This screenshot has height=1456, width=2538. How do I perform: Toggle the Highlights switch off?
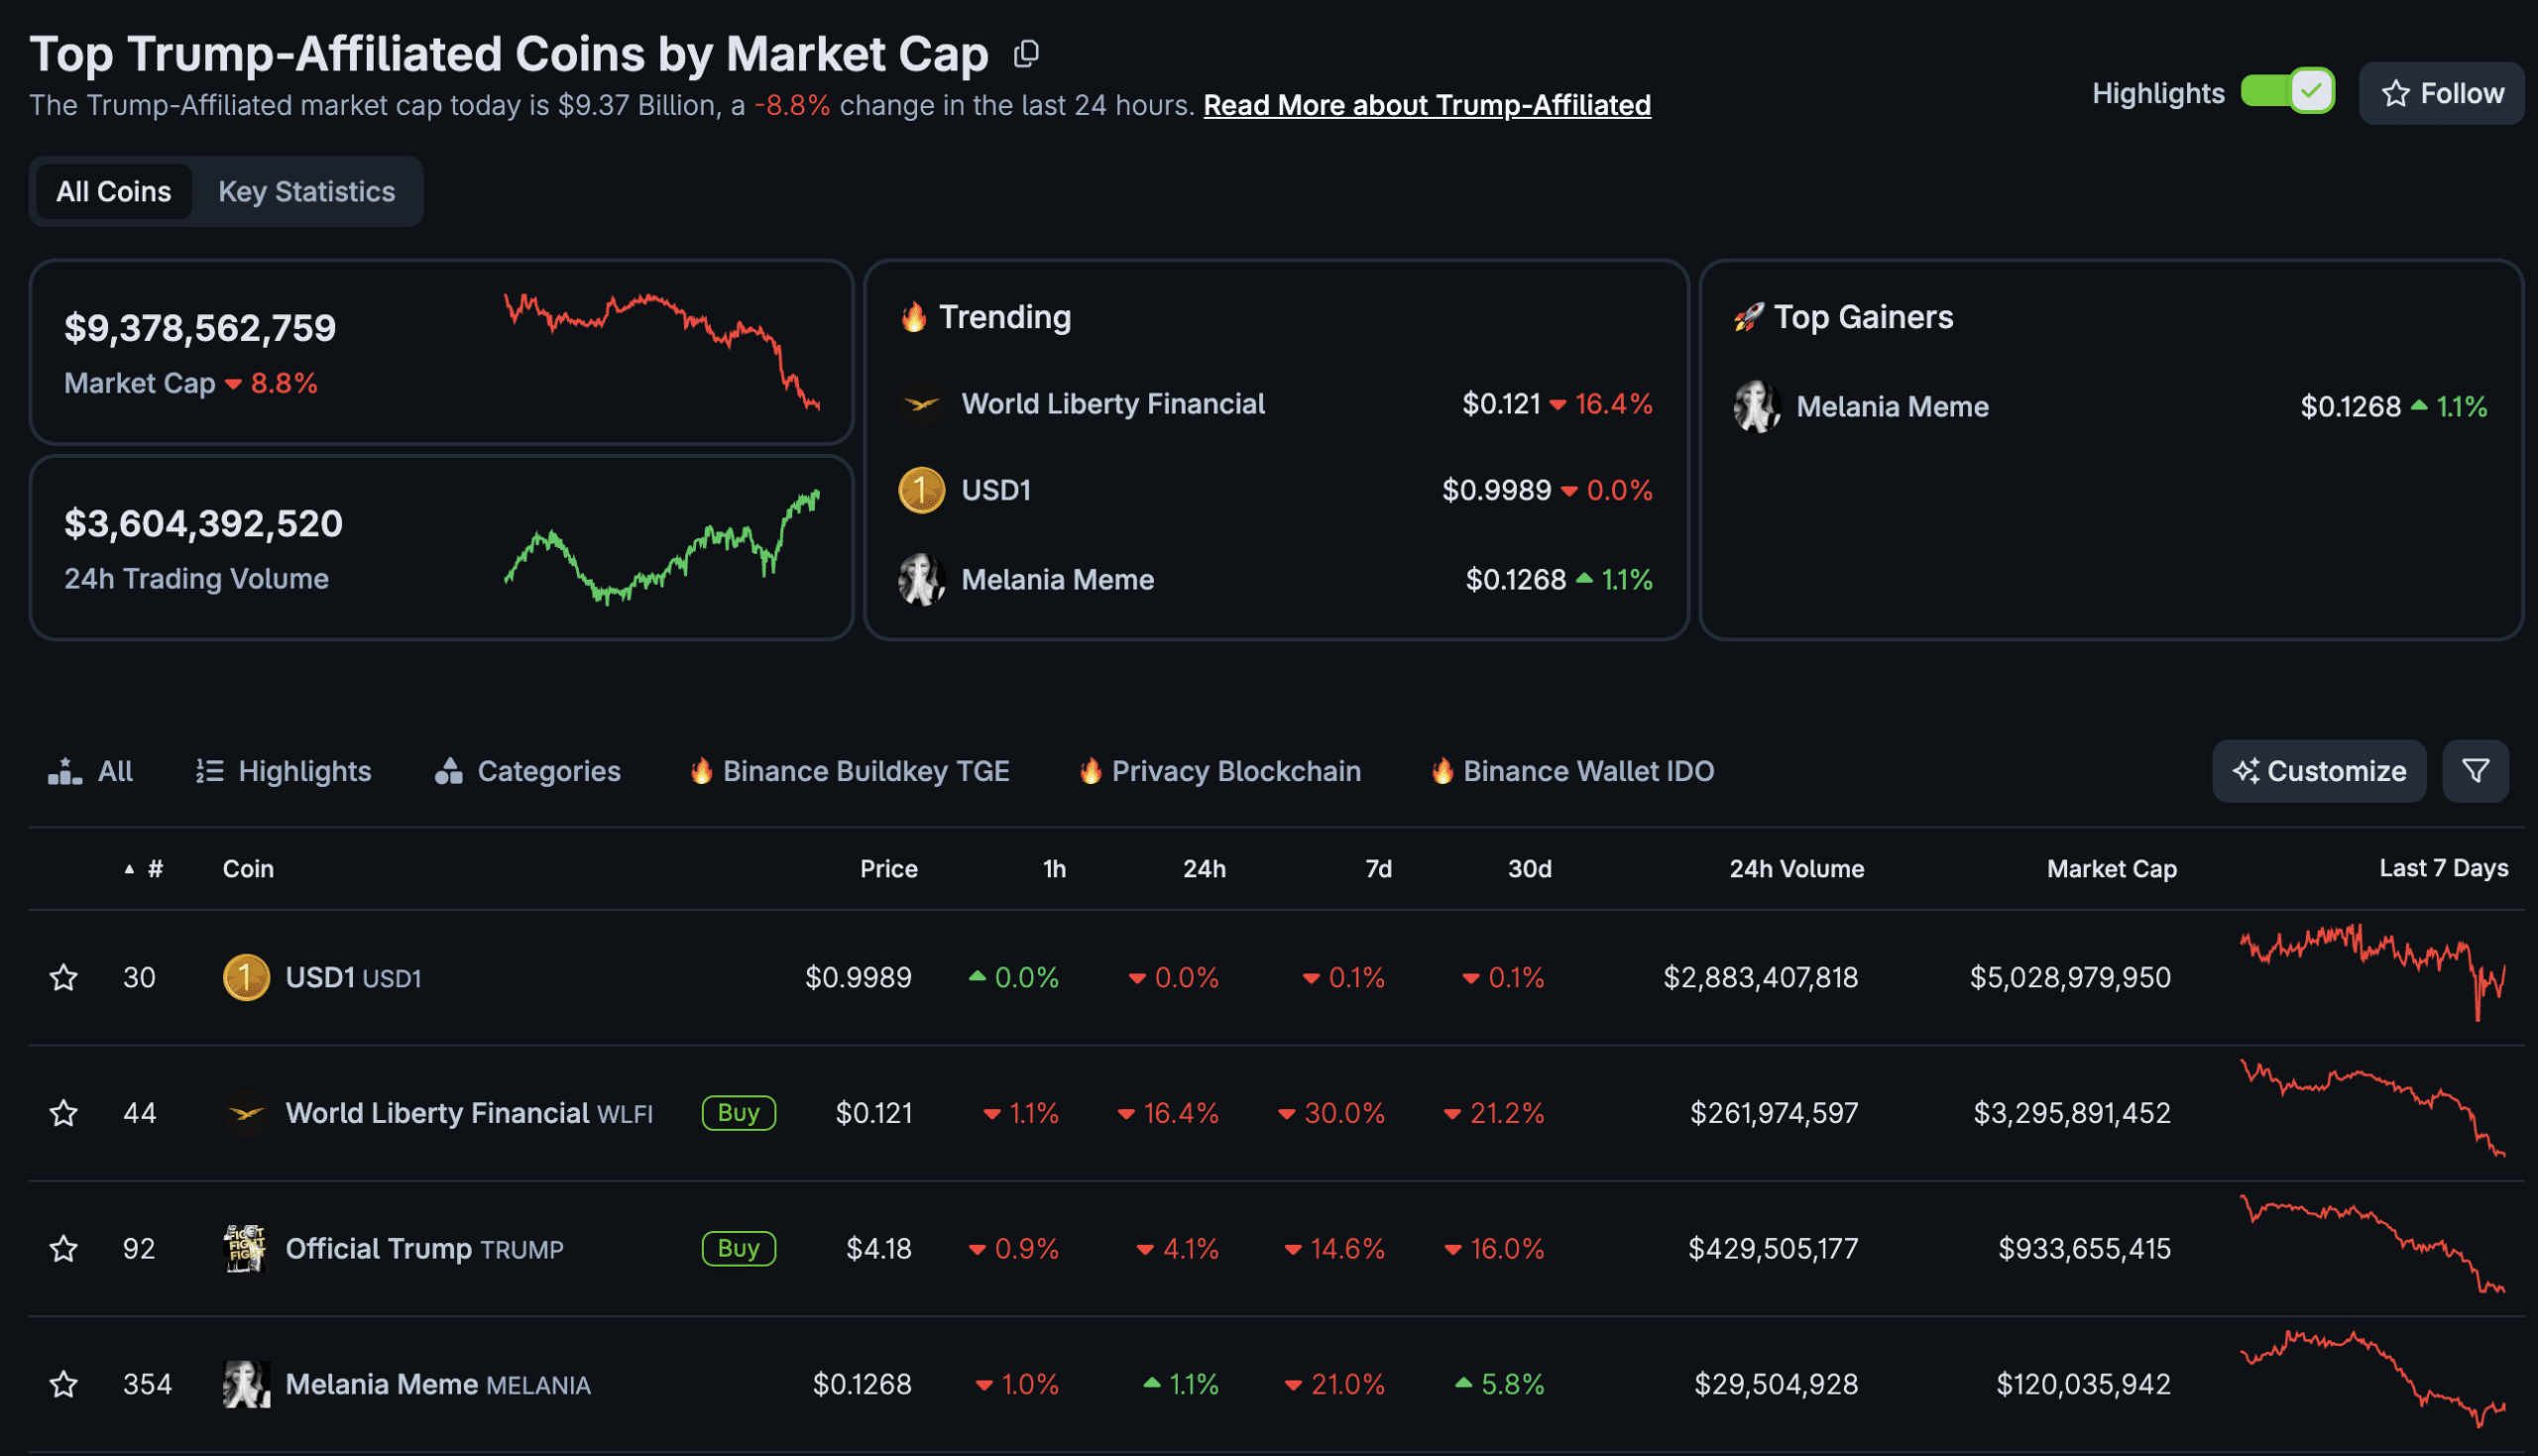2286,93
